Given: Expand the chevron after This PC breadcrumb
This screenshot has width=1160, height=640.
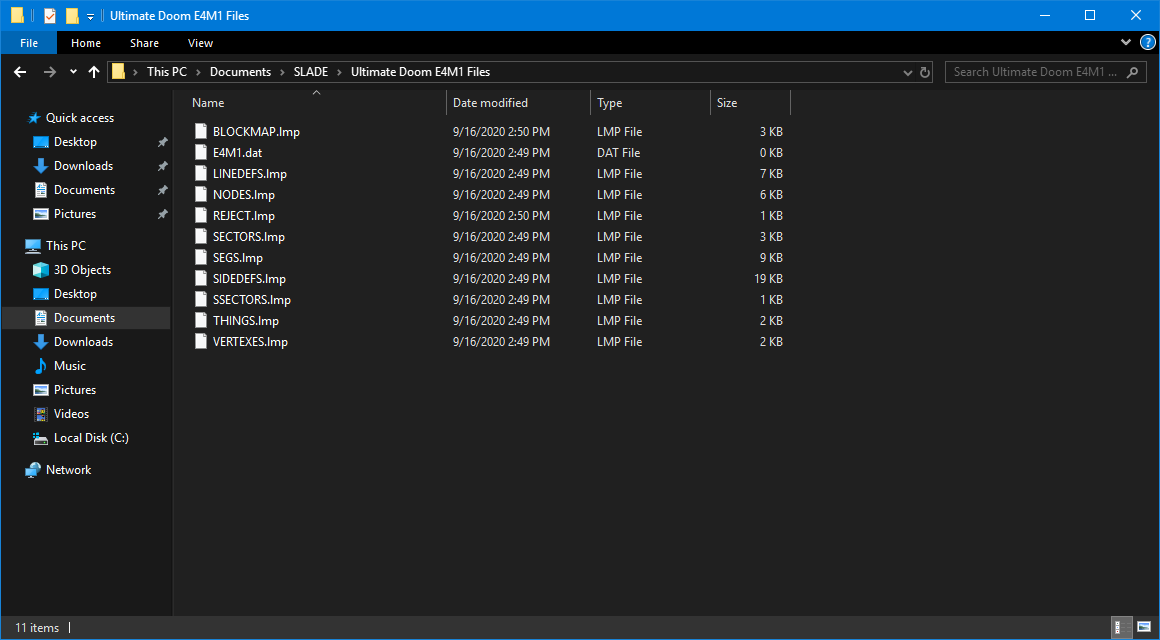Looking at the screenshot, I should click(x=199, y=72).
